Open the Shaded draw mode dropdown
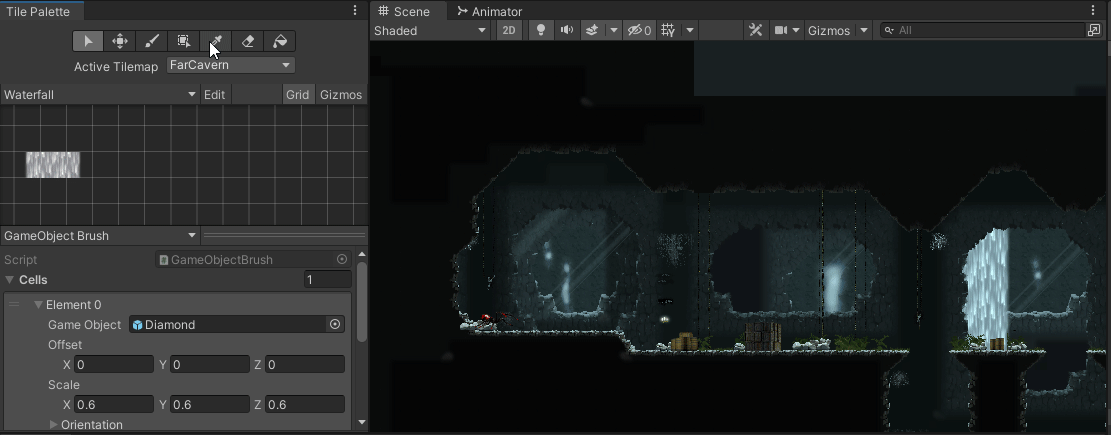1111x435 pixels. (x=430, y=30)
